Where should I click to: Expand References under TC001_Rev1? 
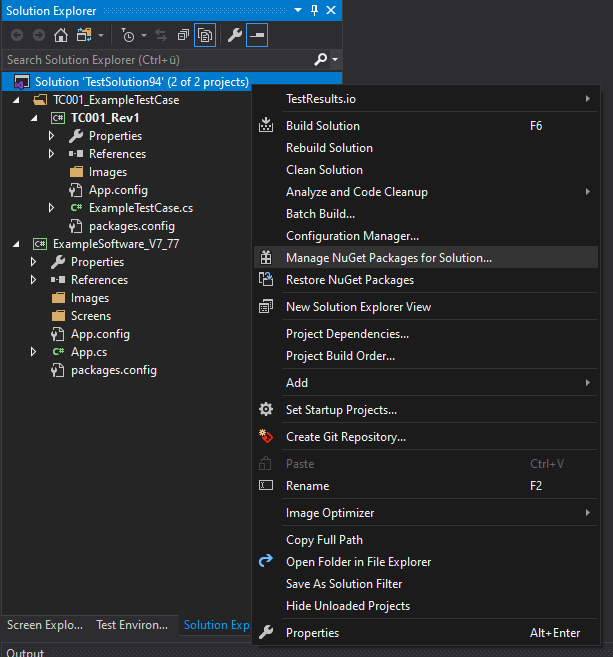pyautogui.click(x=52, y=154)
